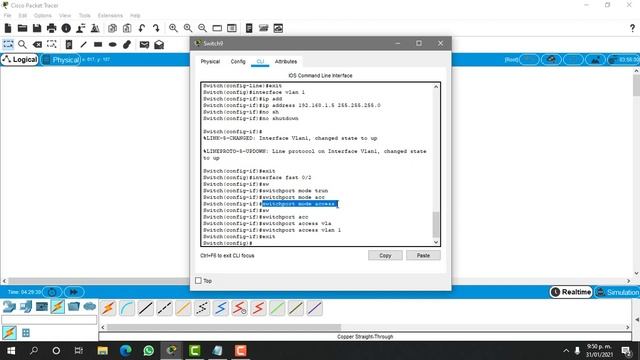The height and width of the screenshot is (360, 640).
Task: Click the New file icon
Action: pos(8,28)
